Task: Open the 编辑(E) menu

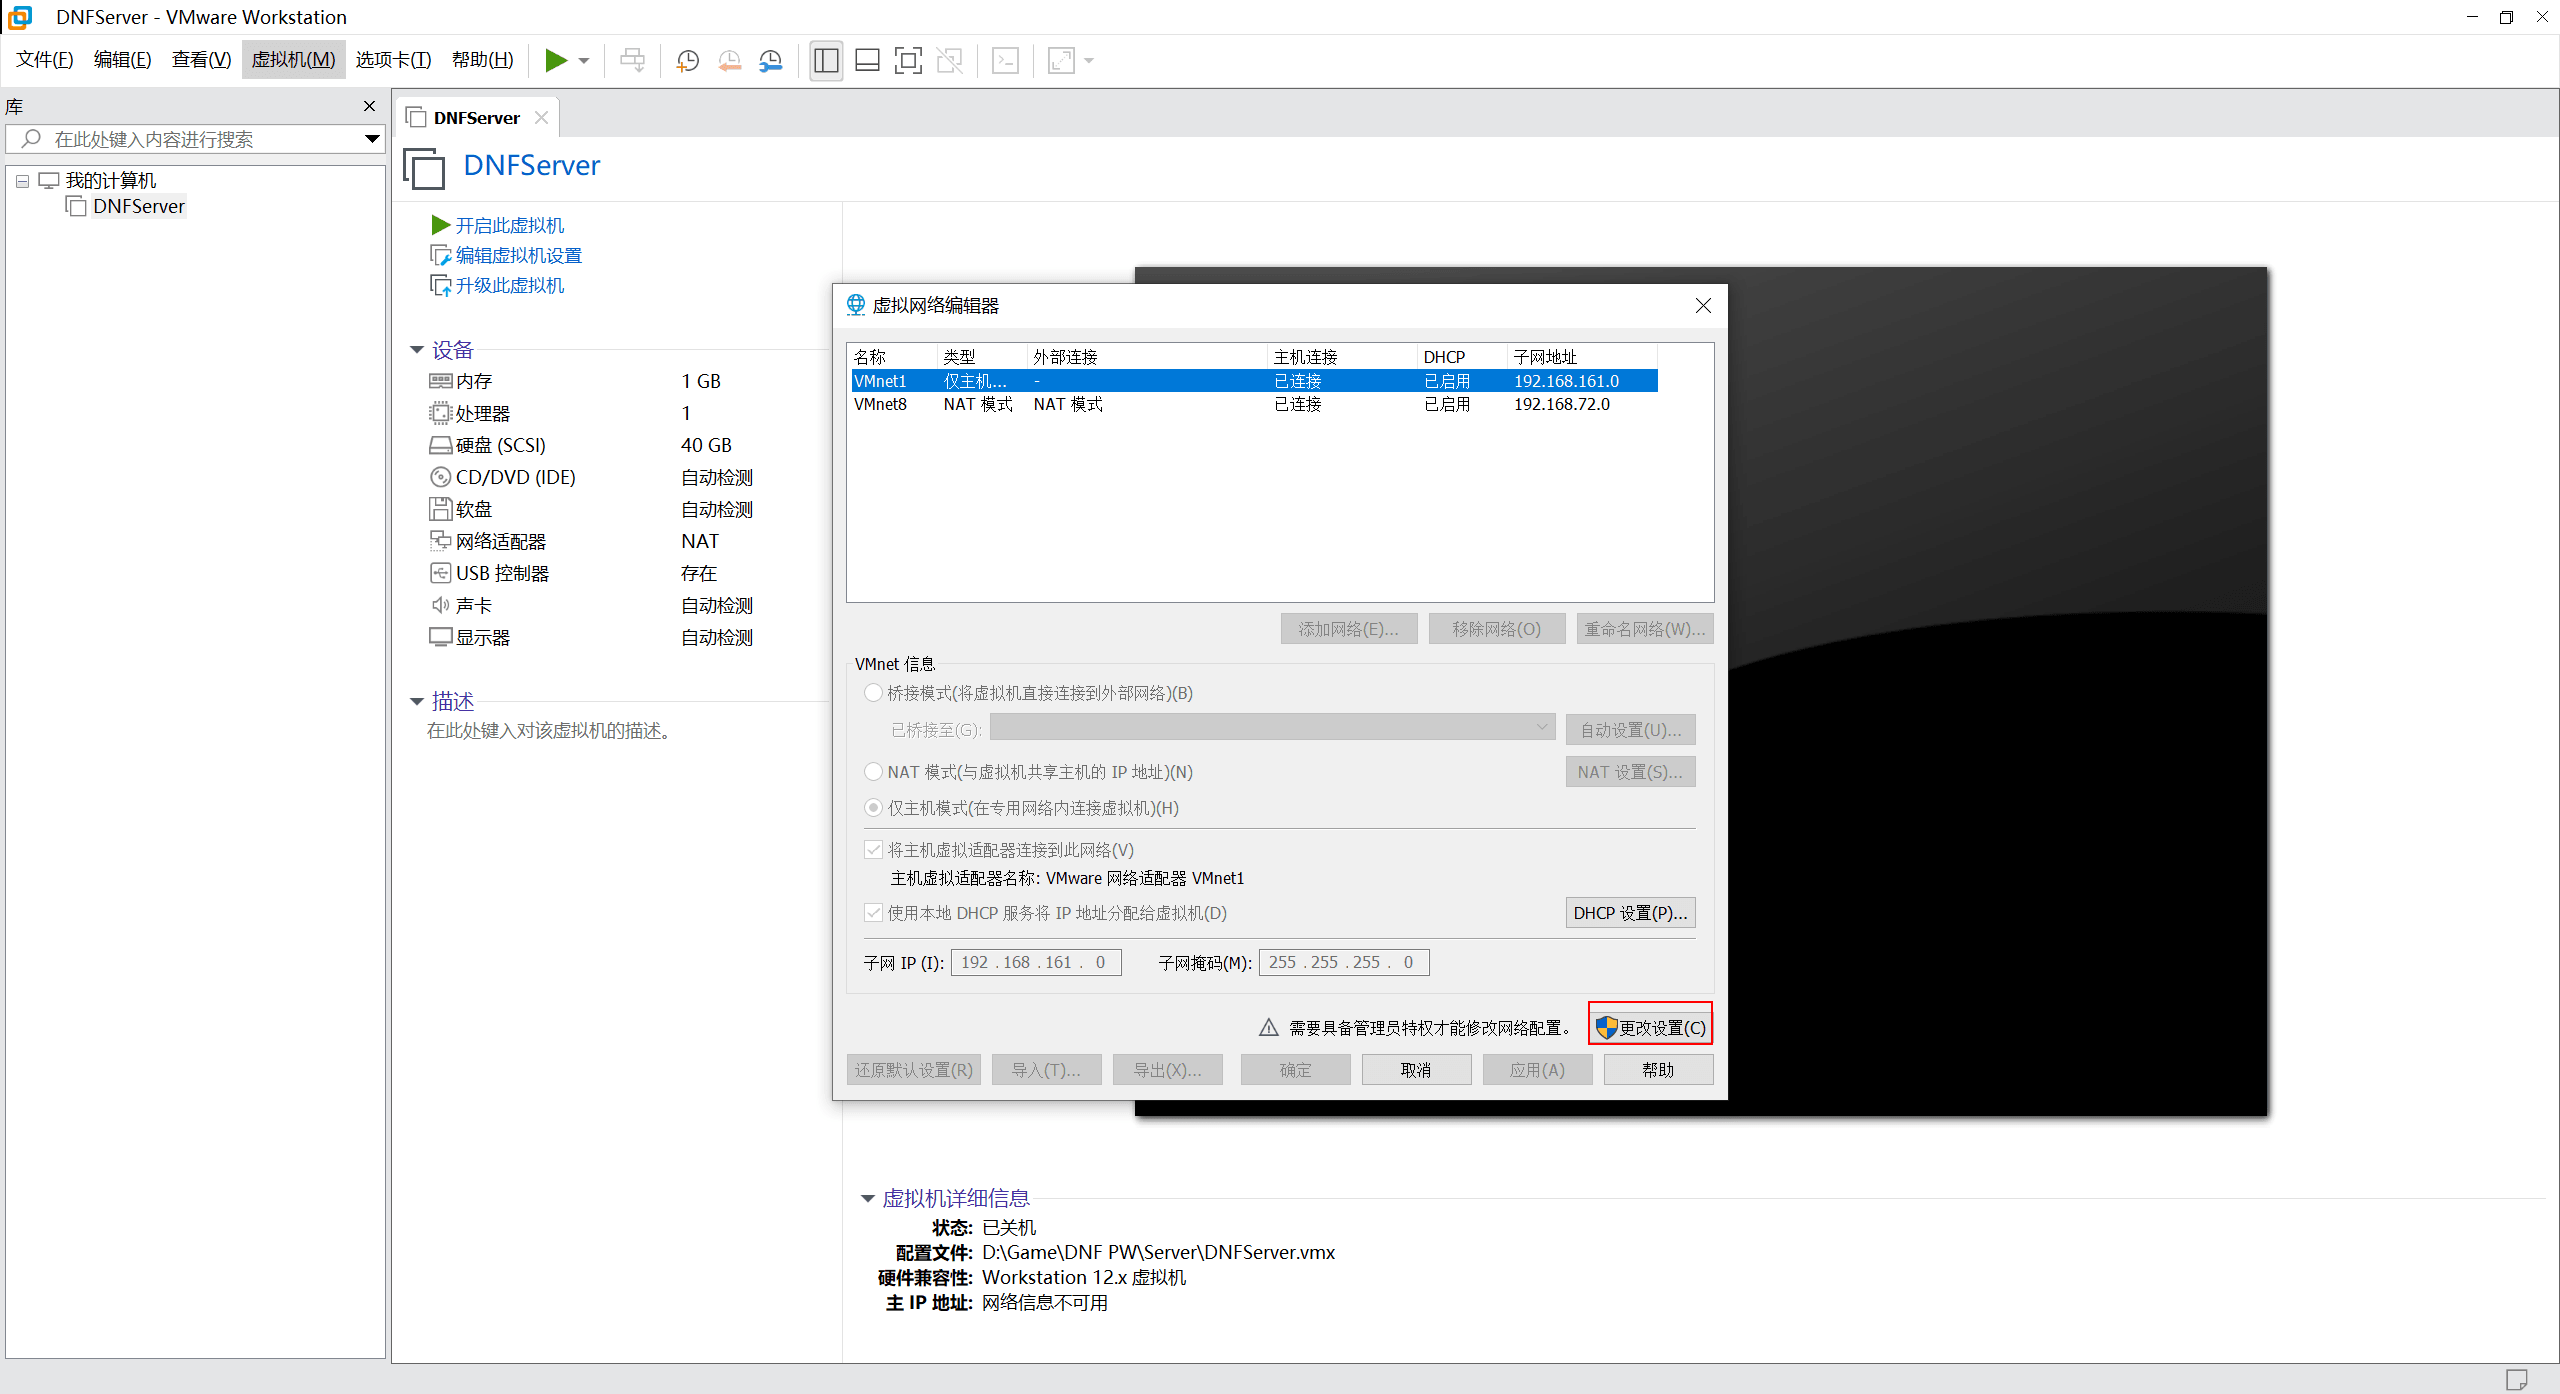Action: click(122, 60)
